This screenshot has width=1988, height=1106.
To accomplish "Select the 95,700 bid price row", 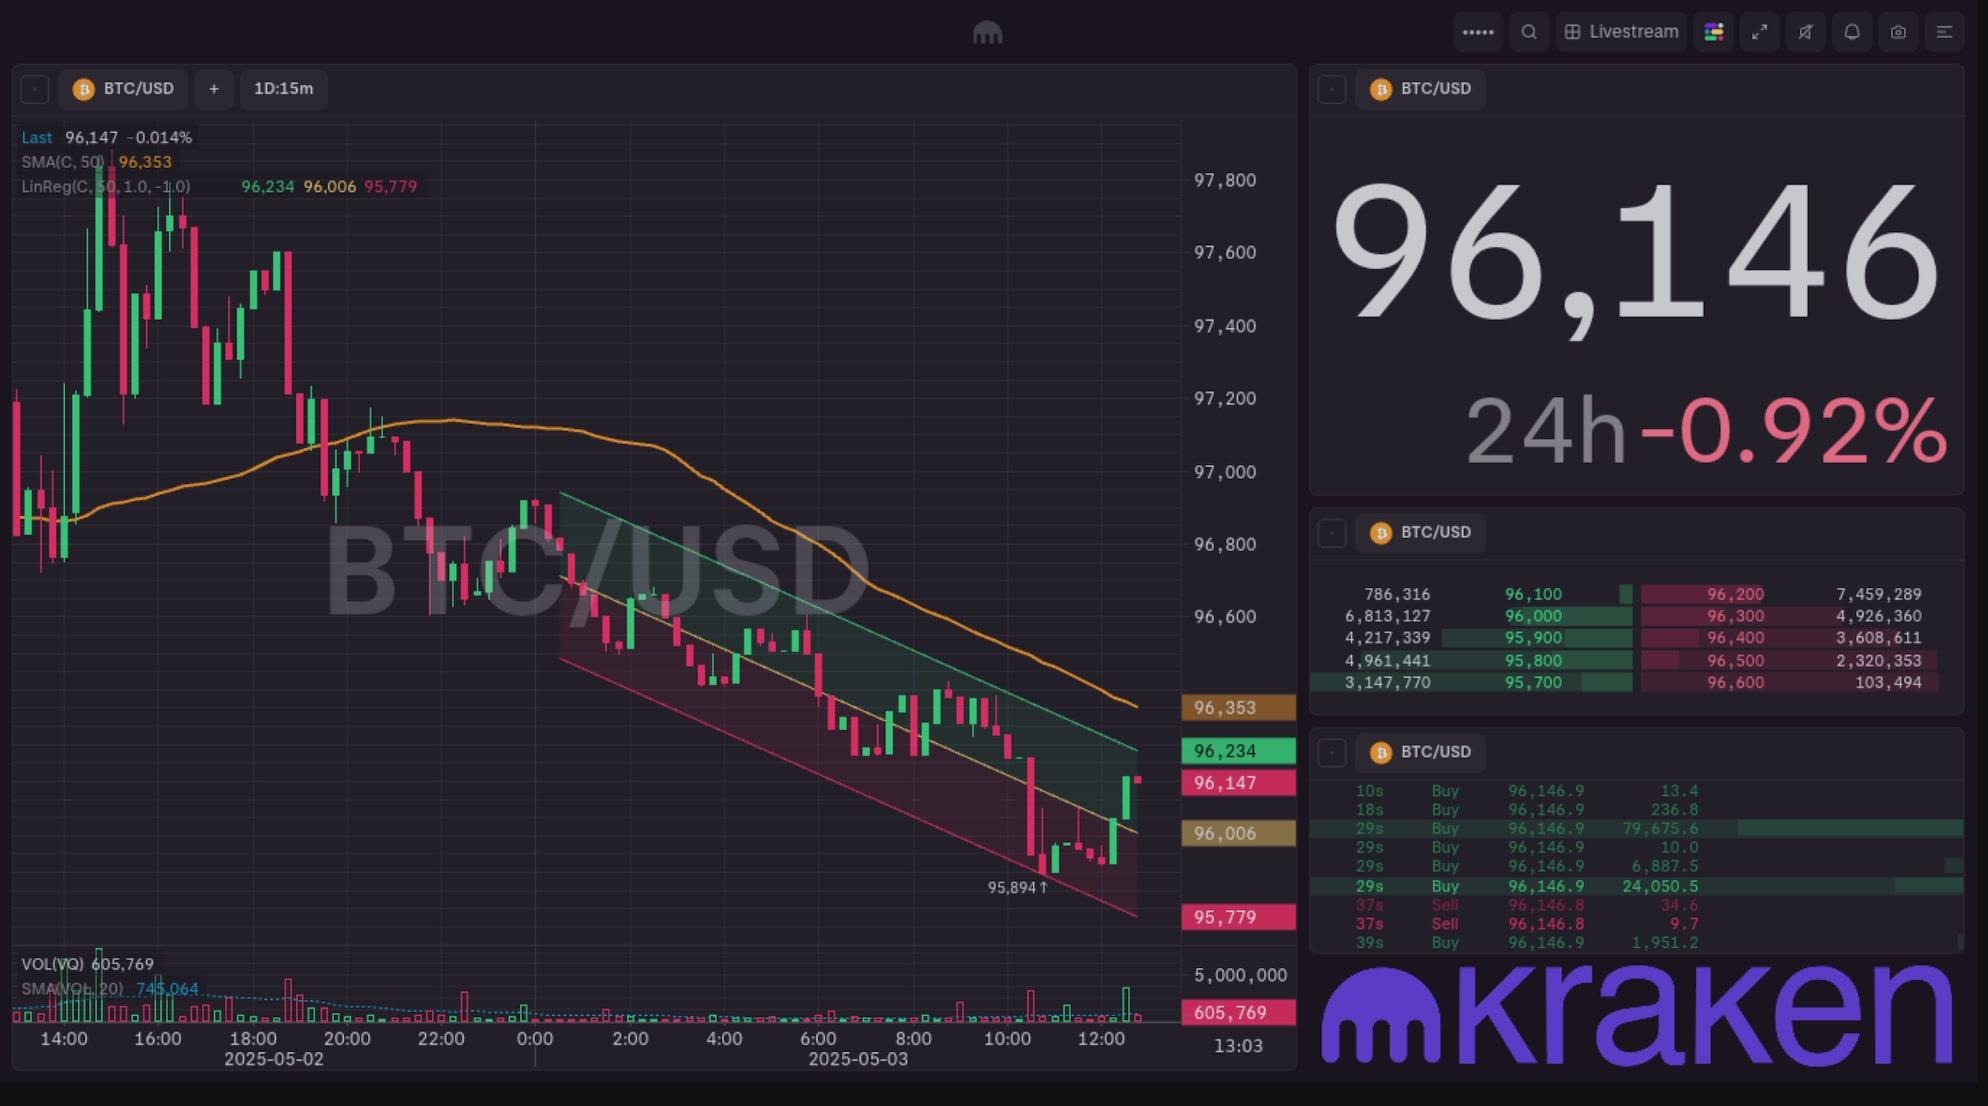I will pyautogui.click(x=1472, y=683).
